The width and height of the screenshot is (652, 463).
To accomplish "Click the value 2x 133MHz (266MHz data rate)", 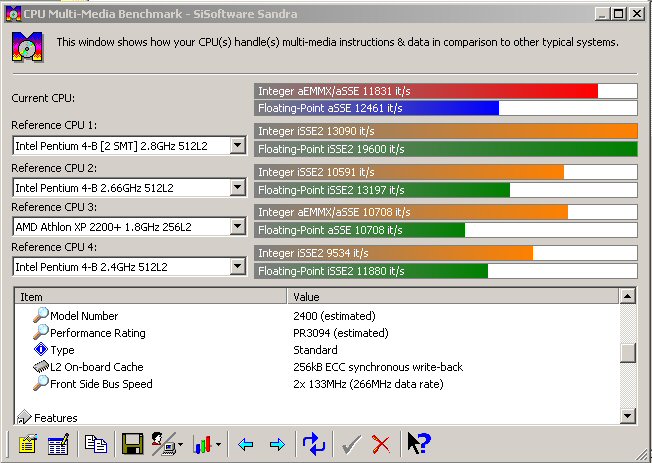I will [368, 384].
